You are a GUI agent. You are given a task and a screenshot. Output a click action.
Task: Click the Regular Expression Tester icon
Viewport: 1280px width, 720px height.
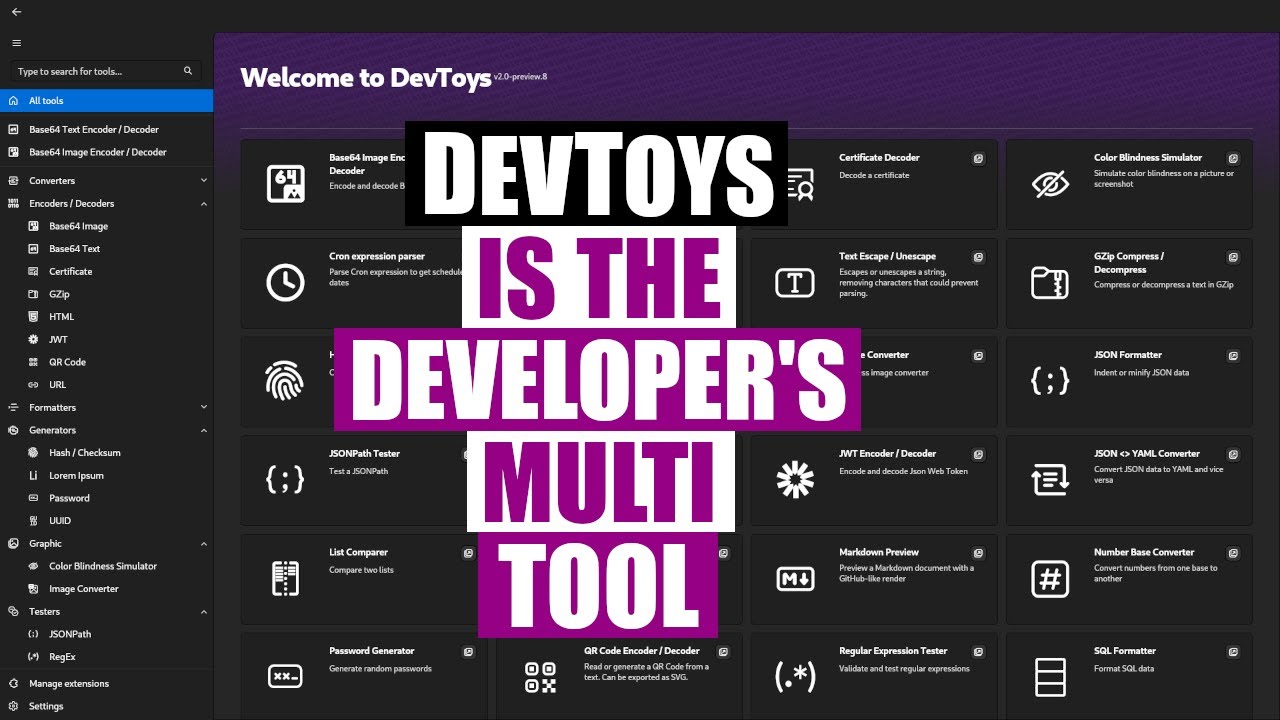coord(796,677)
